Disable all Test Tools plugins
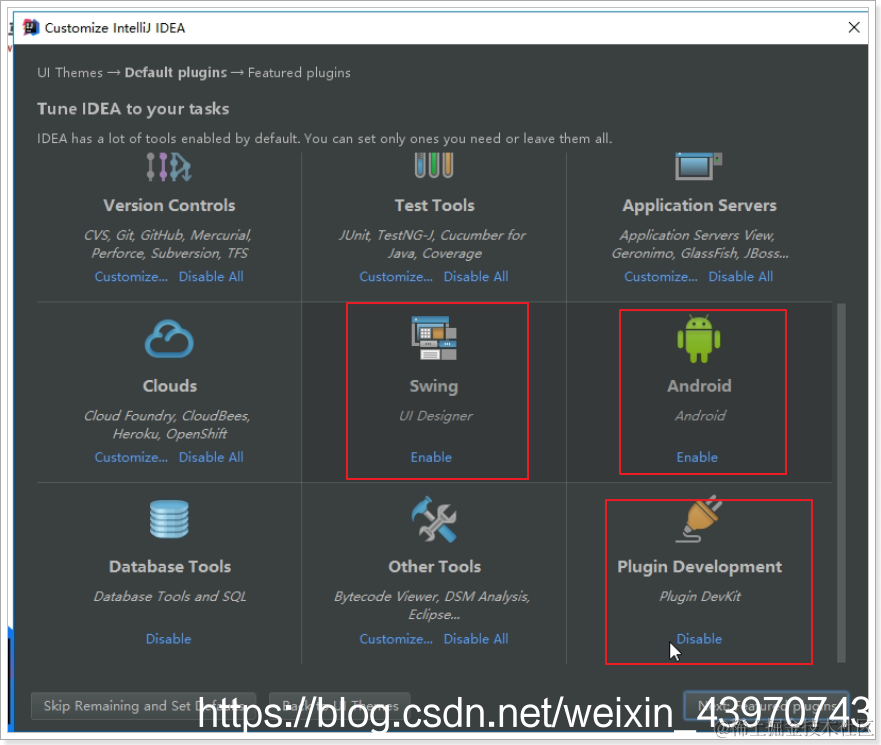The image size is (881, 745). pyautogui.click(x=475, y=276)
